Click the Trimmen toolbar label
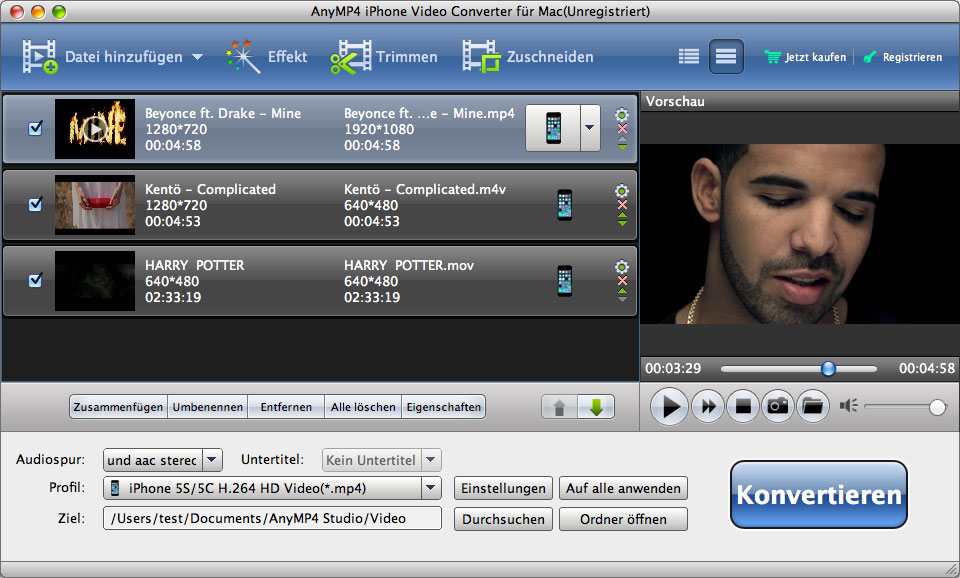The height and width of the screenshot is (578, 960). 407,57
